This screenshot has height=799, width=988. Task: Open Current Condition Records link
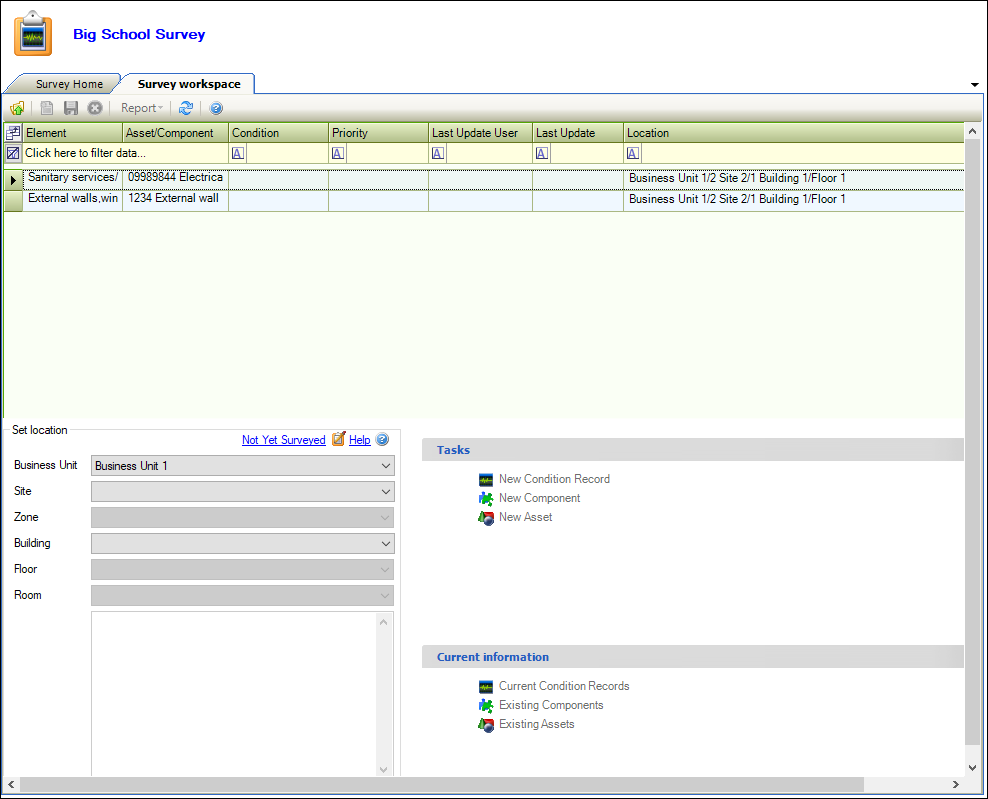pyautogui.click(x=564, y=686)
